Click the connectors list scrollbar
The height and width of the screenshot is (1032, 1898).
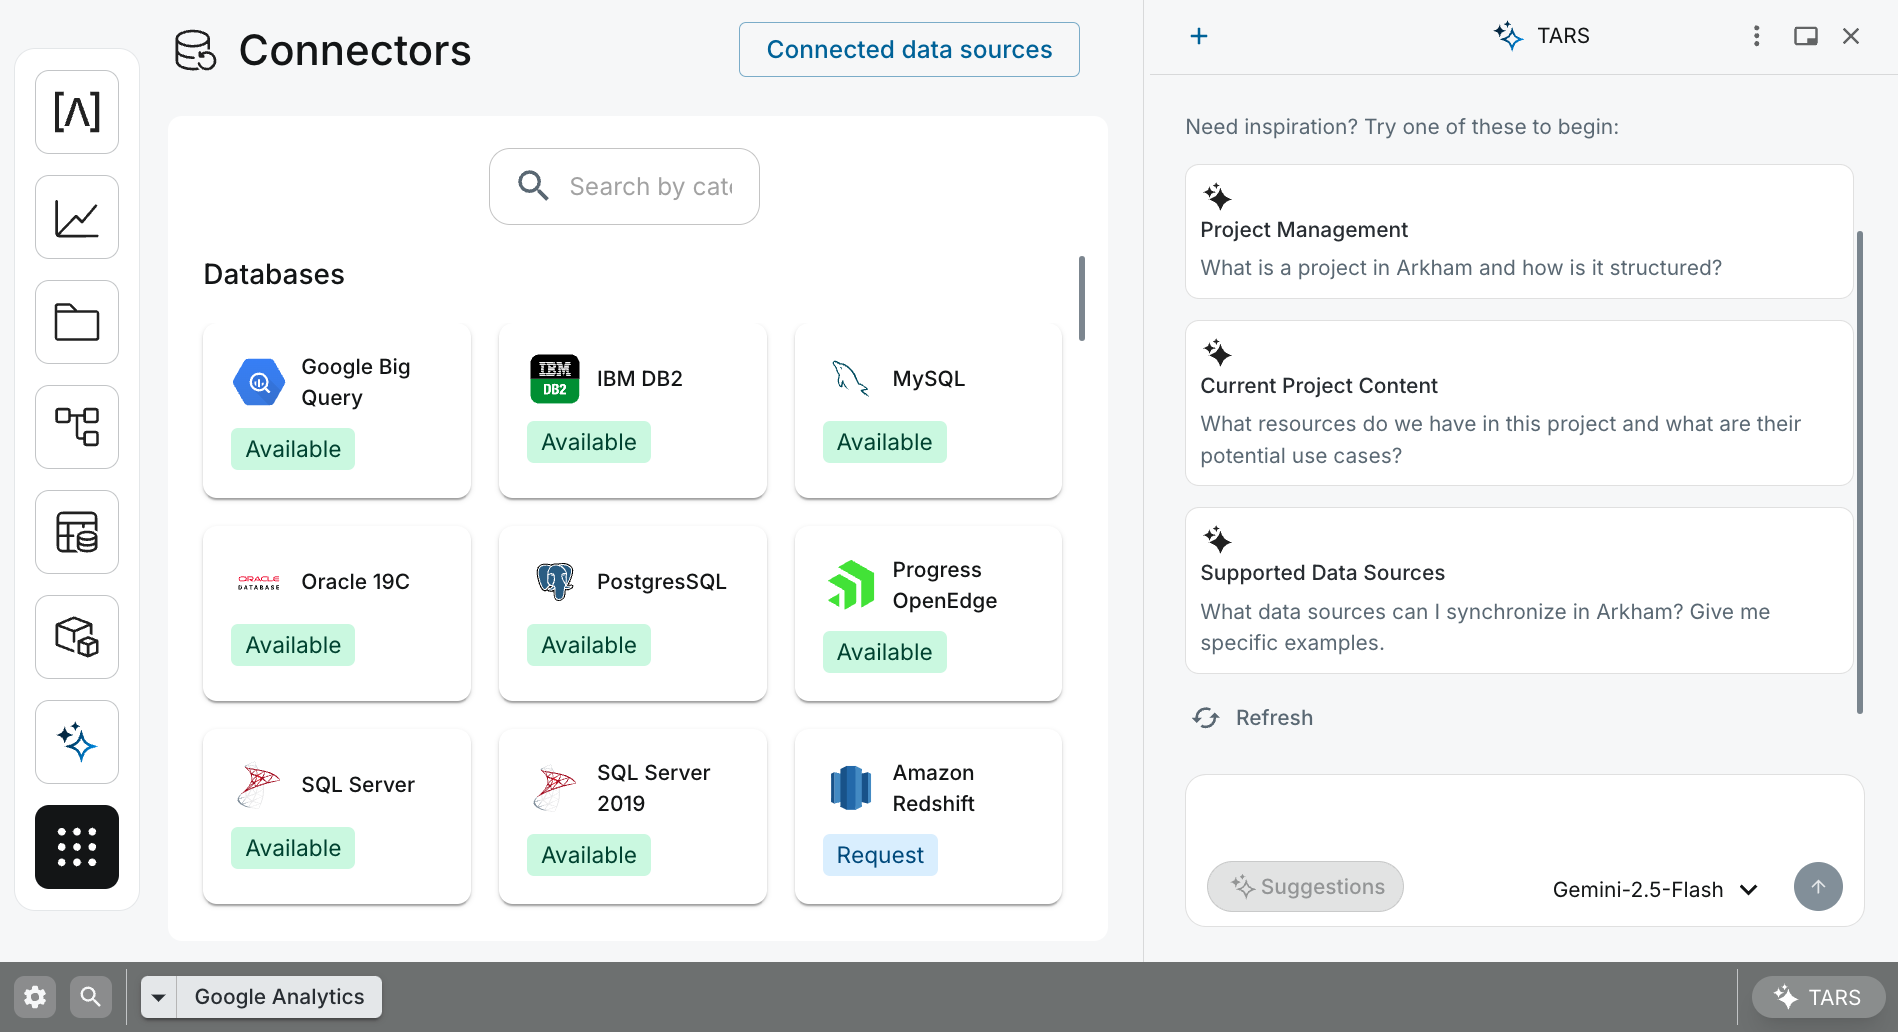1081,299
